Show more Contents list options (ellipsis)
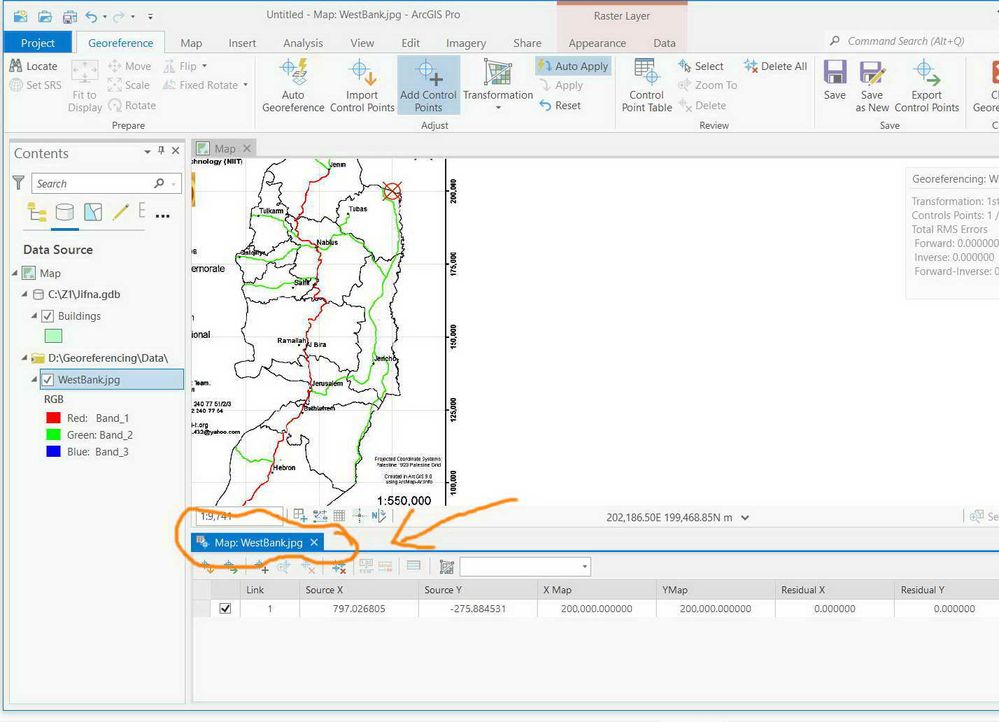Viewport: 999px width, 722px height. (162, 215)
